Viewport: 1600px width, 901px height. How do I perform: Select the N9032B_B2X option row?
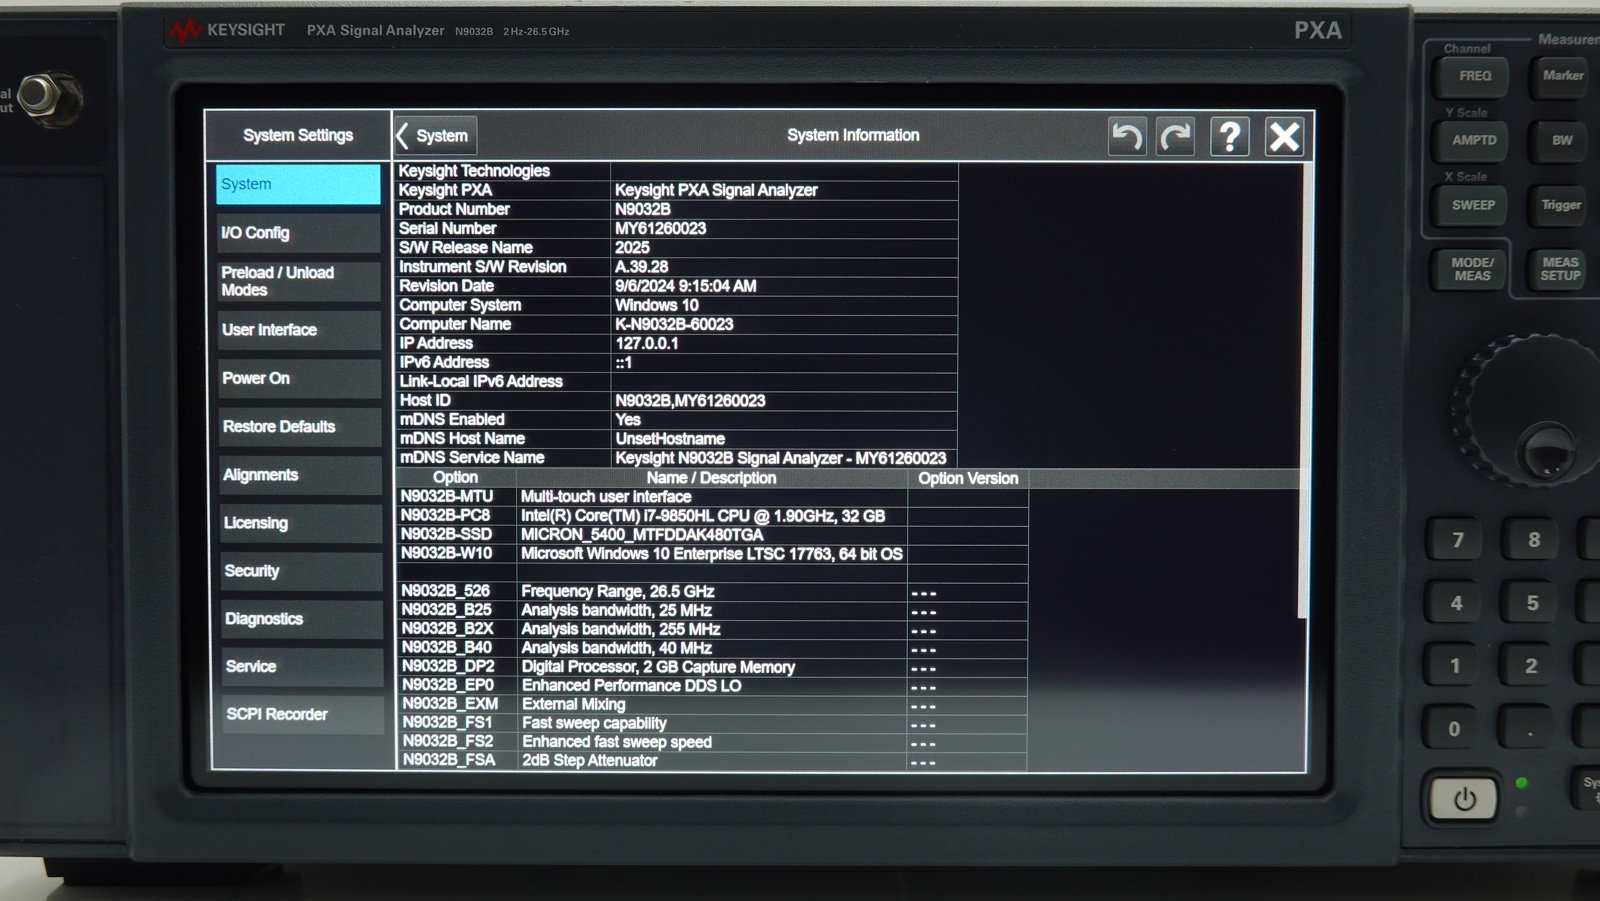712,629
